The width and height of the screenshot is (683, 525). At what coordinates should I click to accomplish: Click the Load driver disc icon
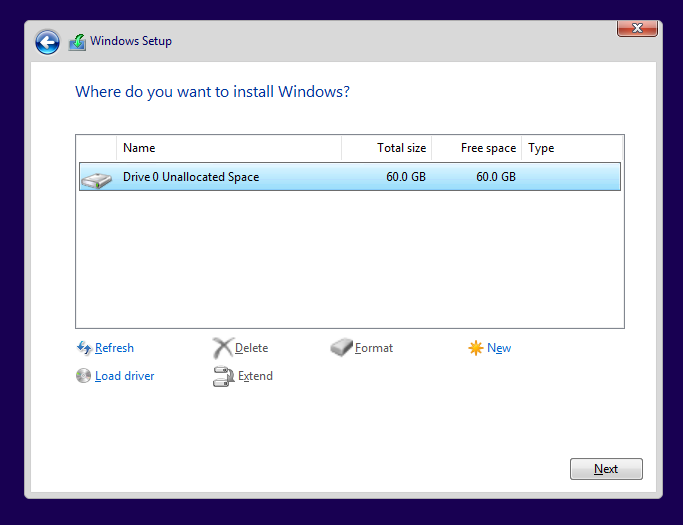coord(83,376)
